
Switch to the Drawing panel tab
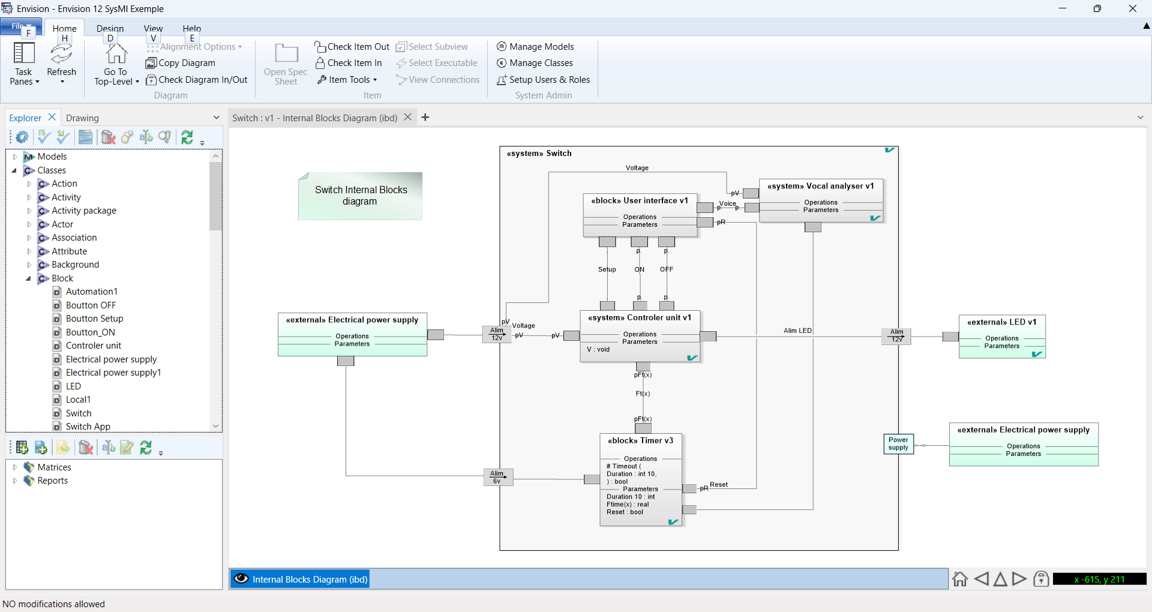tap(82, 118)
